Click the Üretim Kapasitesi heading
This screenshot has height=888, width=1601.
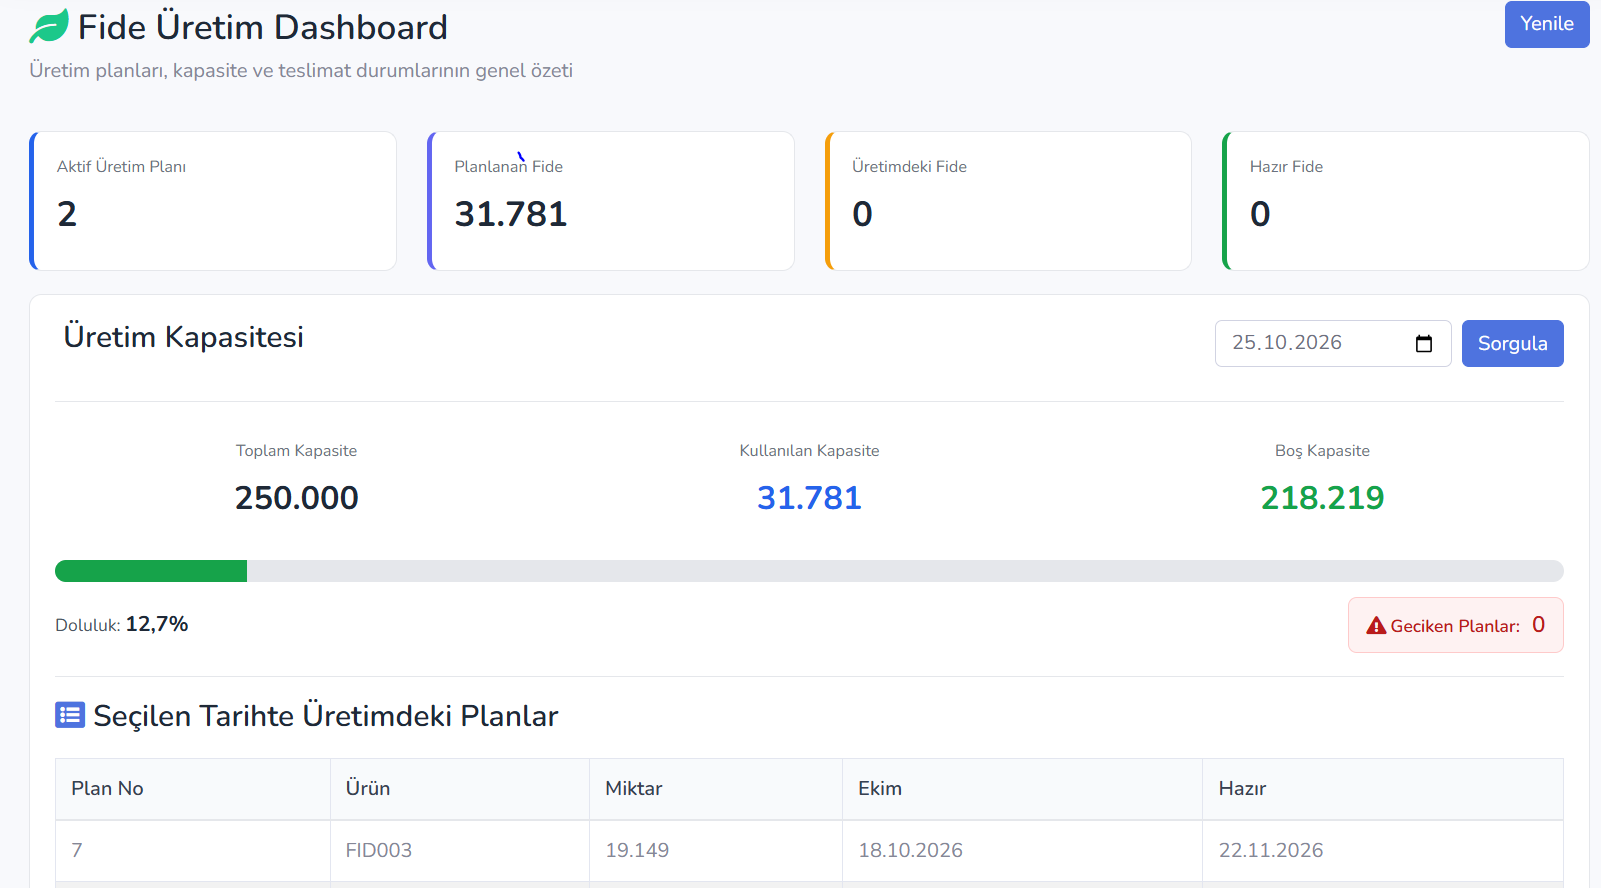coord(184,337)
